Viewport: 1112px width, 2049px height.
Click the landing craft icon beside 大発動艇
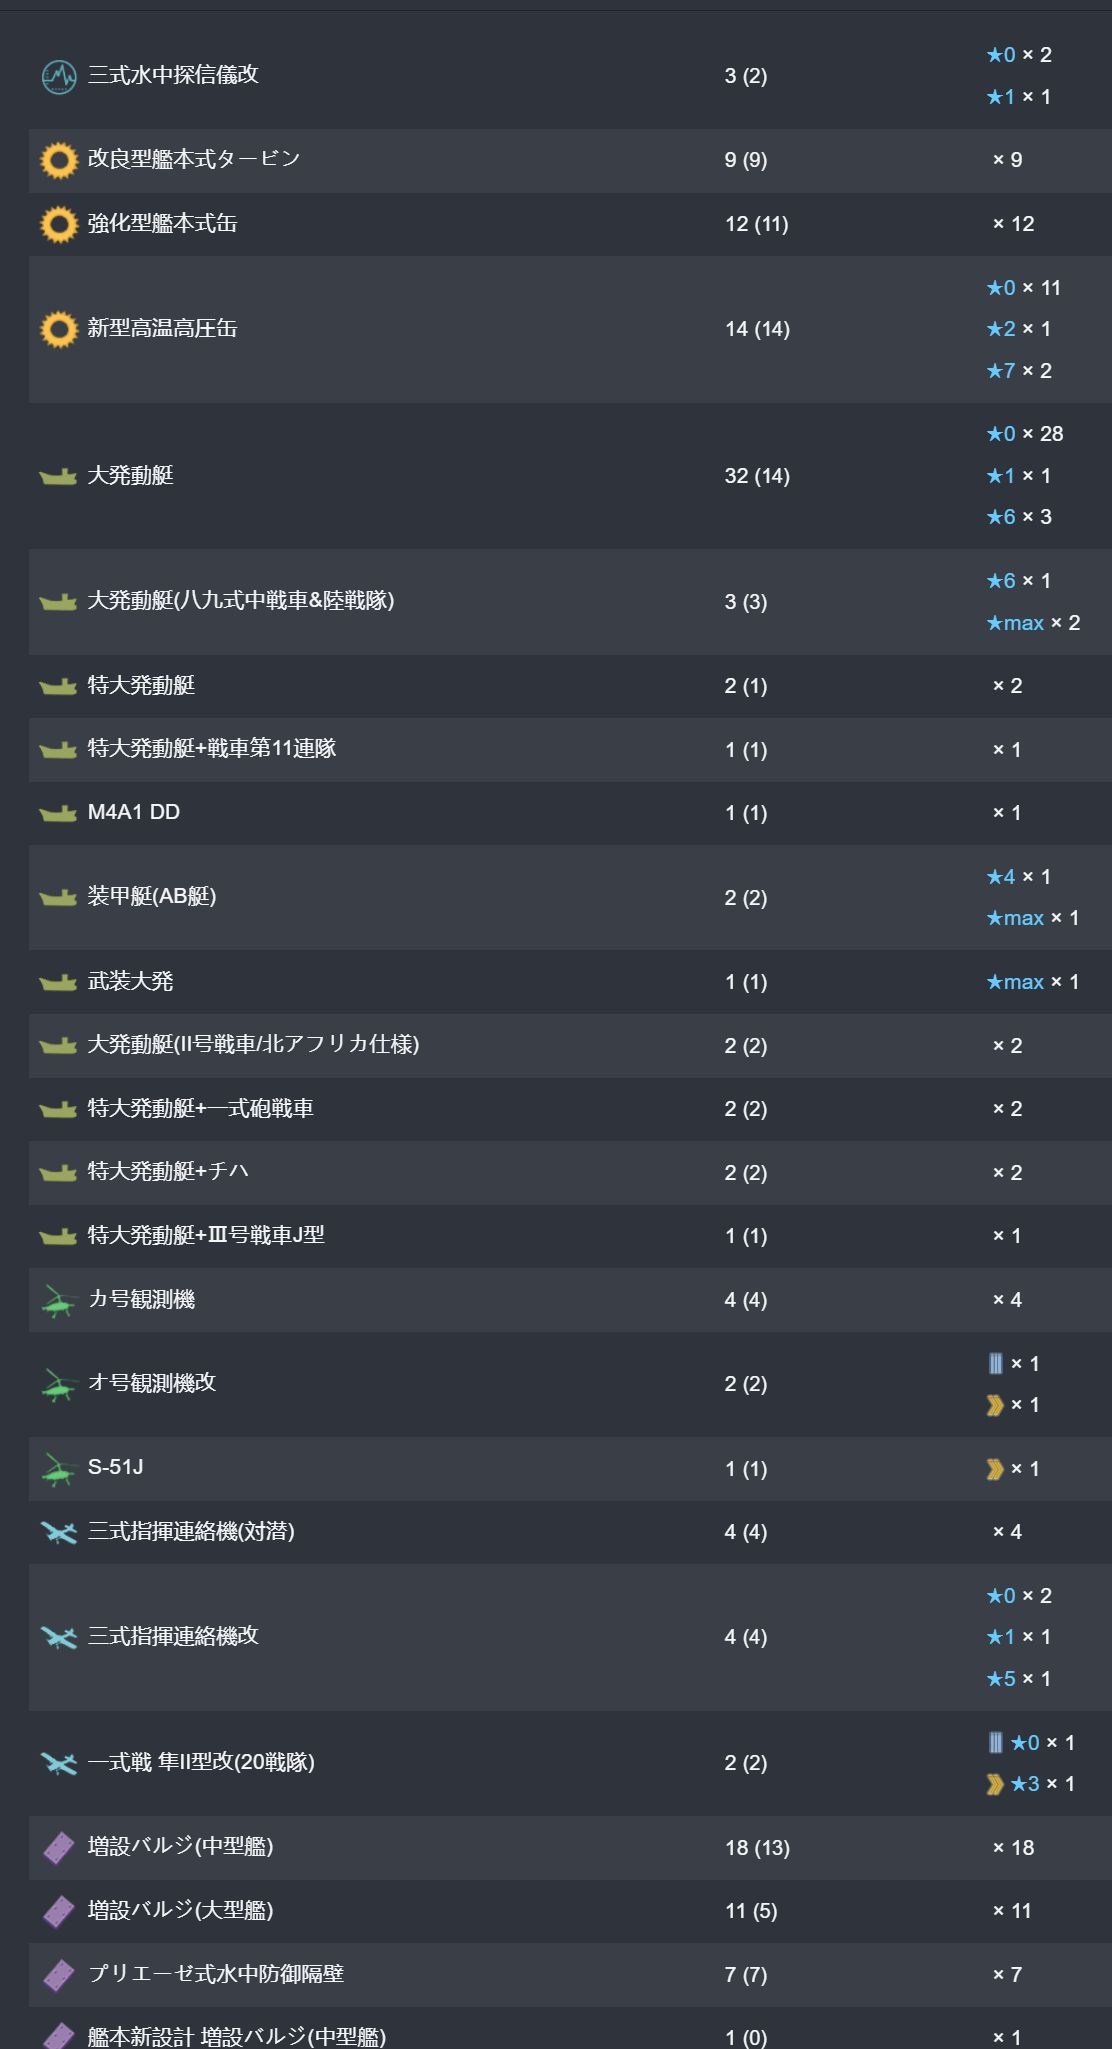58,476
